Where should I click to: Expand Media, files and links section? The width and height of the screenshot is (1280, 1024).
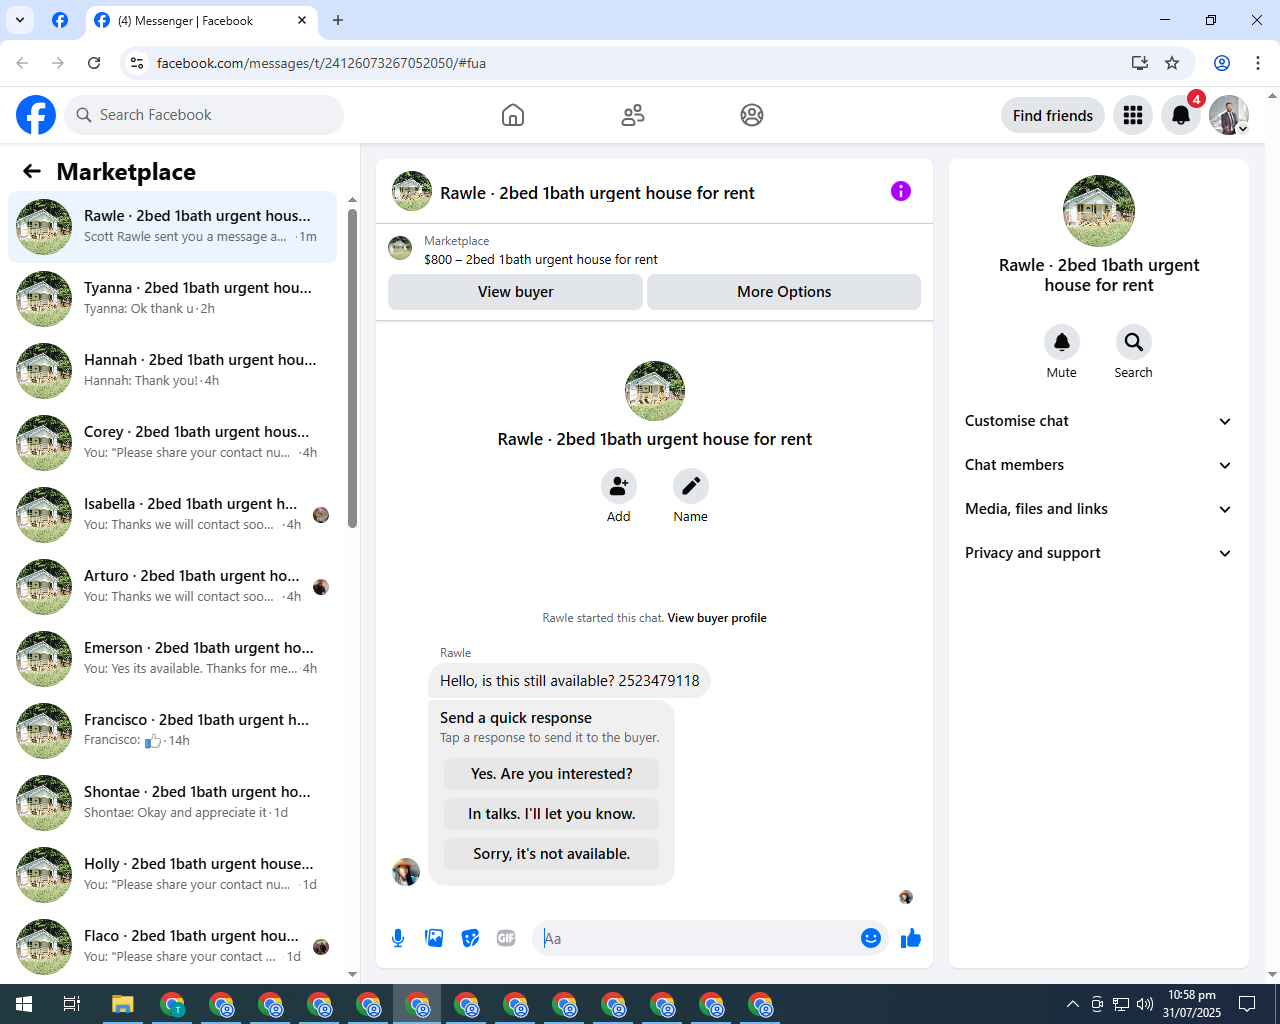(1099, 509)
